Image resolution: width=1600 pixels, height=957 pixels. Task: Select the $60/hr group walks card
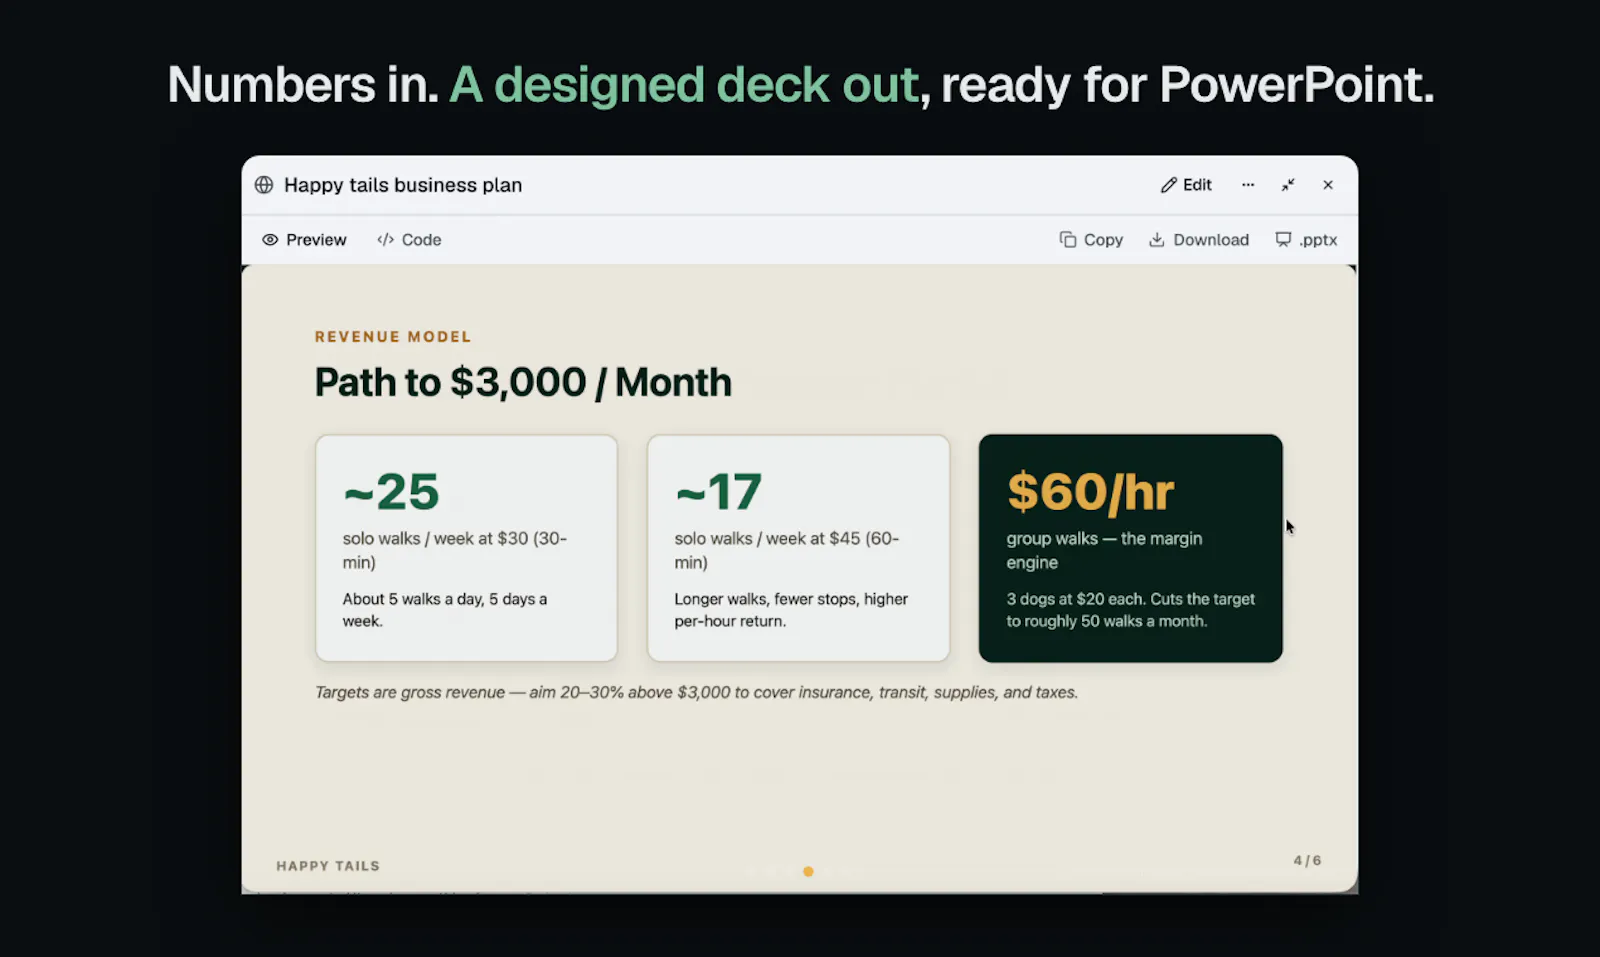point(1130,548)
